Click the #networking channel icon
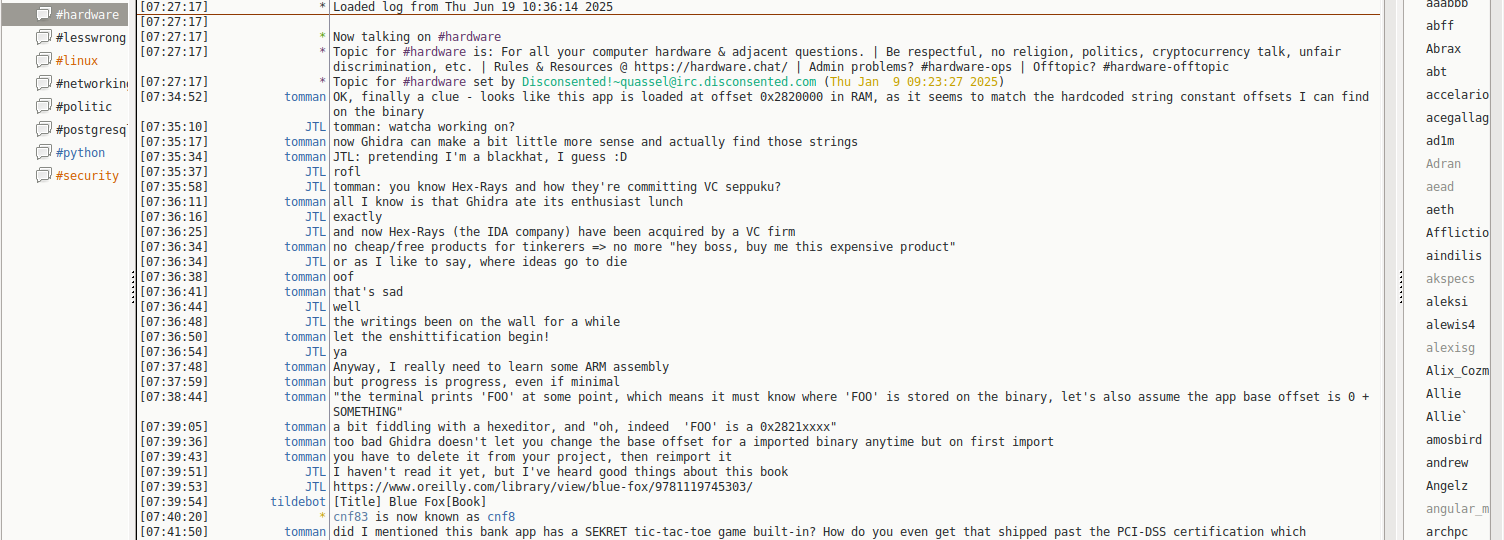Image resolution: width=1504 pixels, height=540 pixels. pyautogui.click(x=44, y=84)
